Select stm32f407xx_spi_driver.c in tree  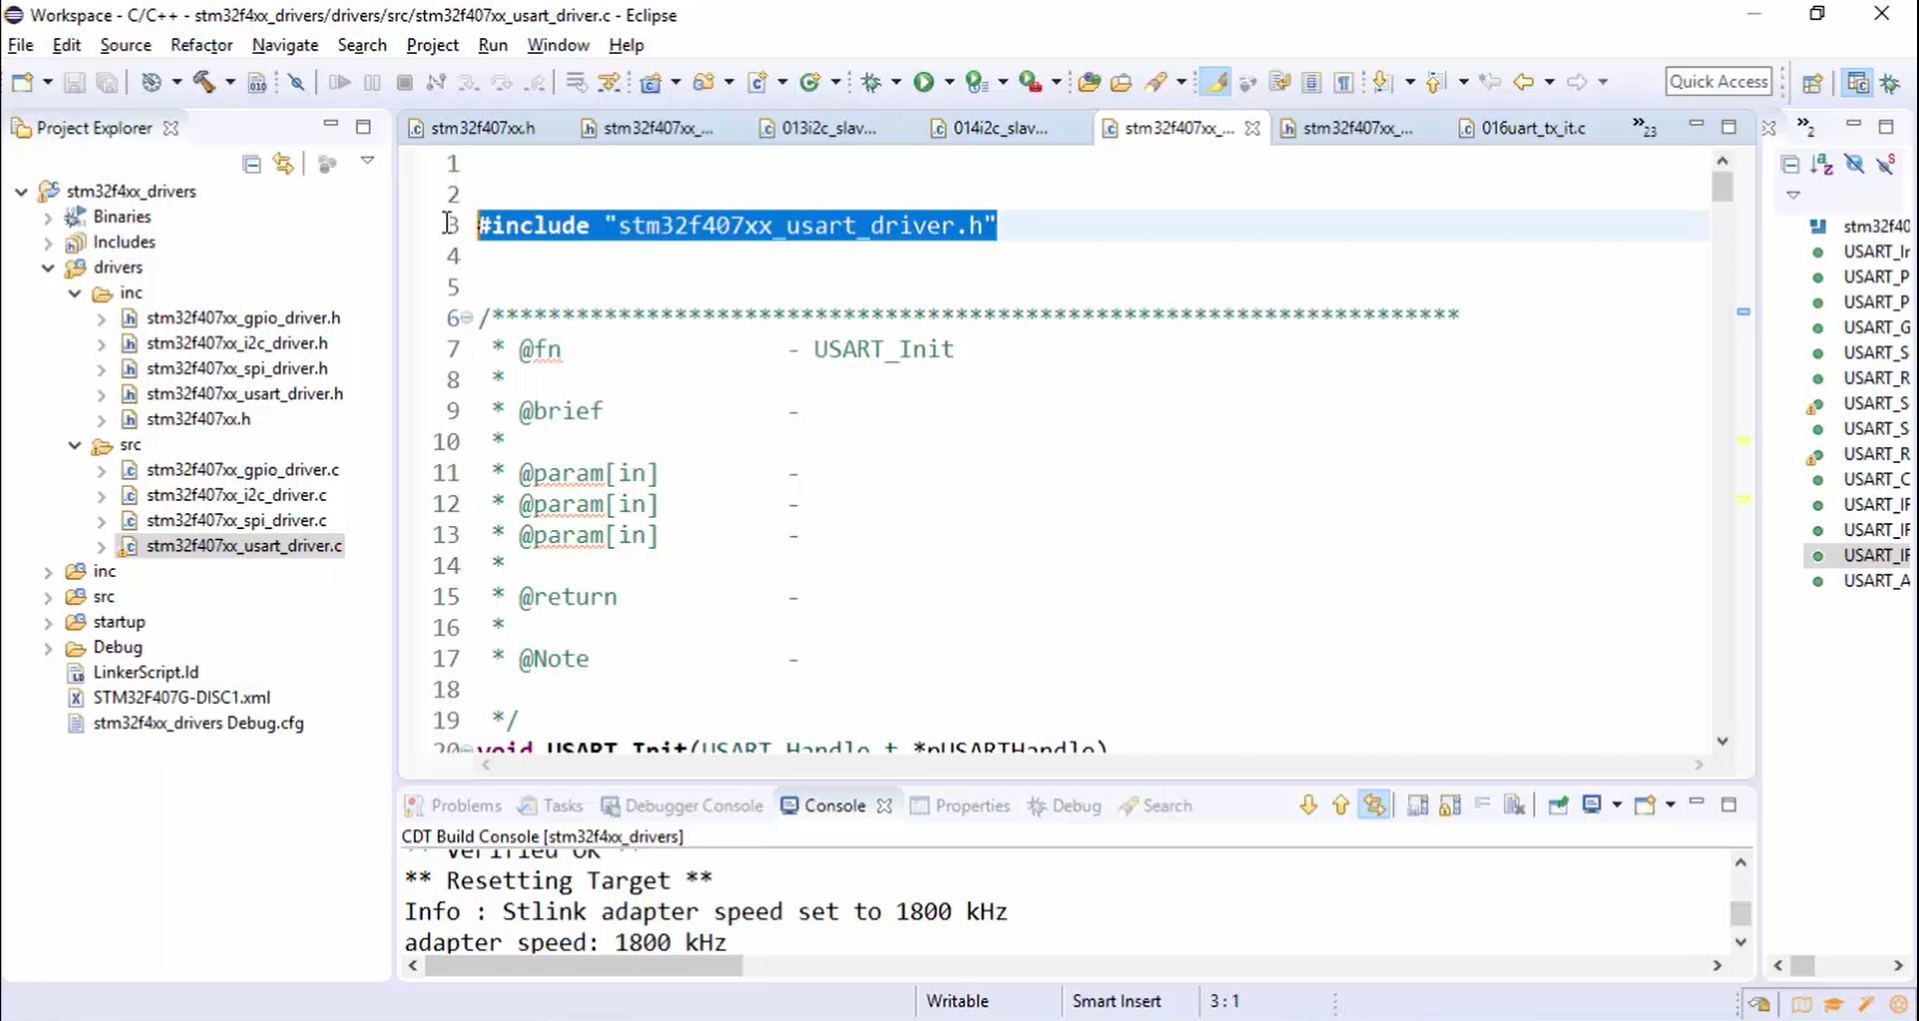[x=236, y=520]
